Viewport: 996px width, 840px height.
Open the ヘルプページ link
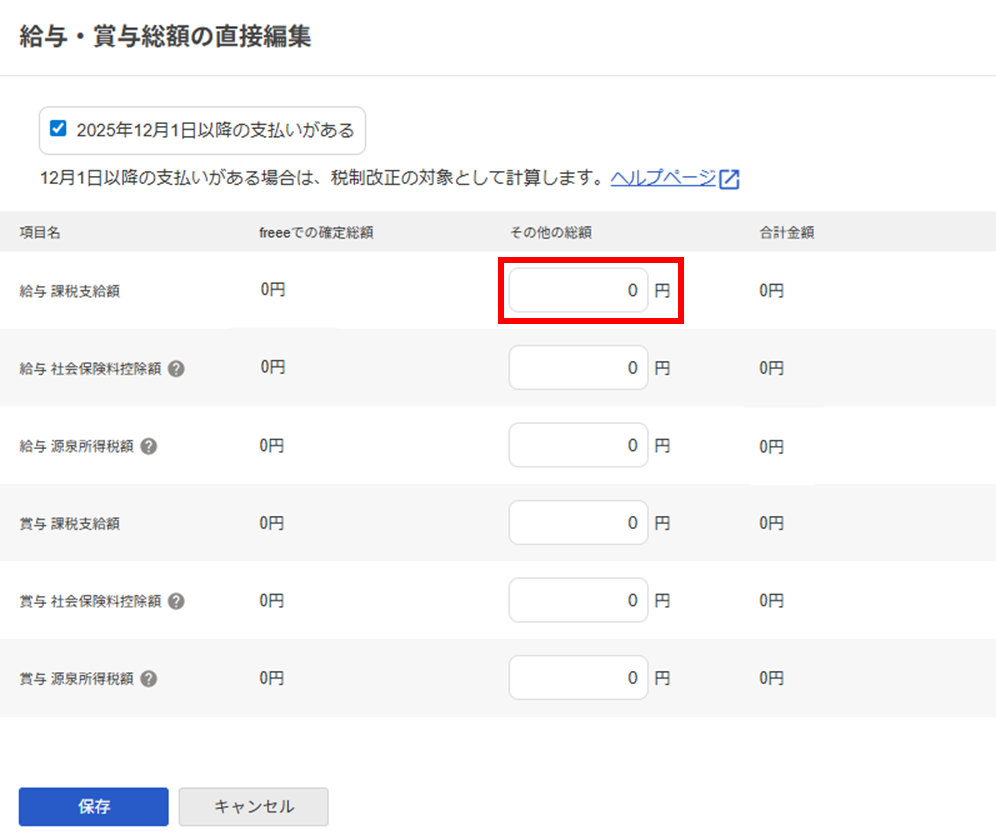click(x=663, y=179)
